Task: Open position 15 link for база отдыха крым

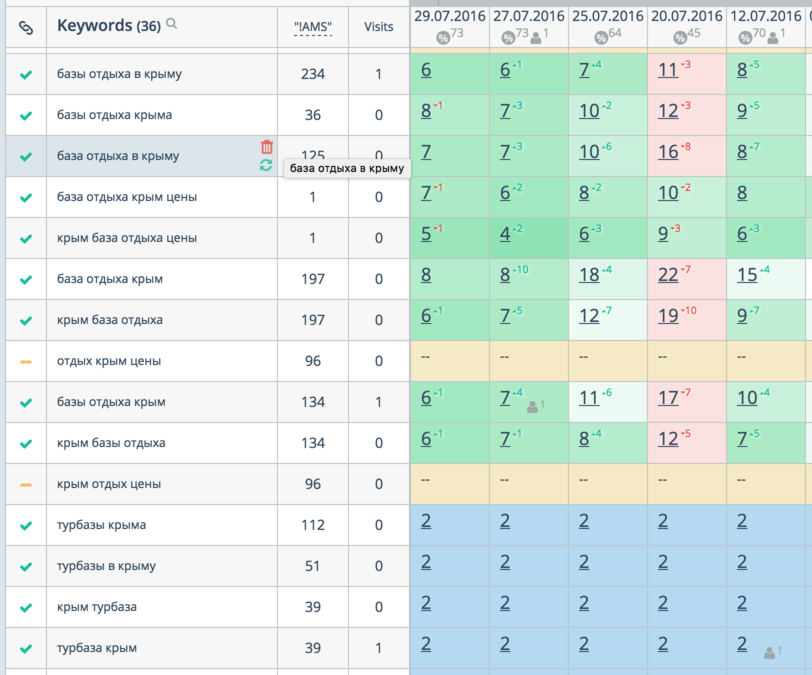Action: coord(747,275)
